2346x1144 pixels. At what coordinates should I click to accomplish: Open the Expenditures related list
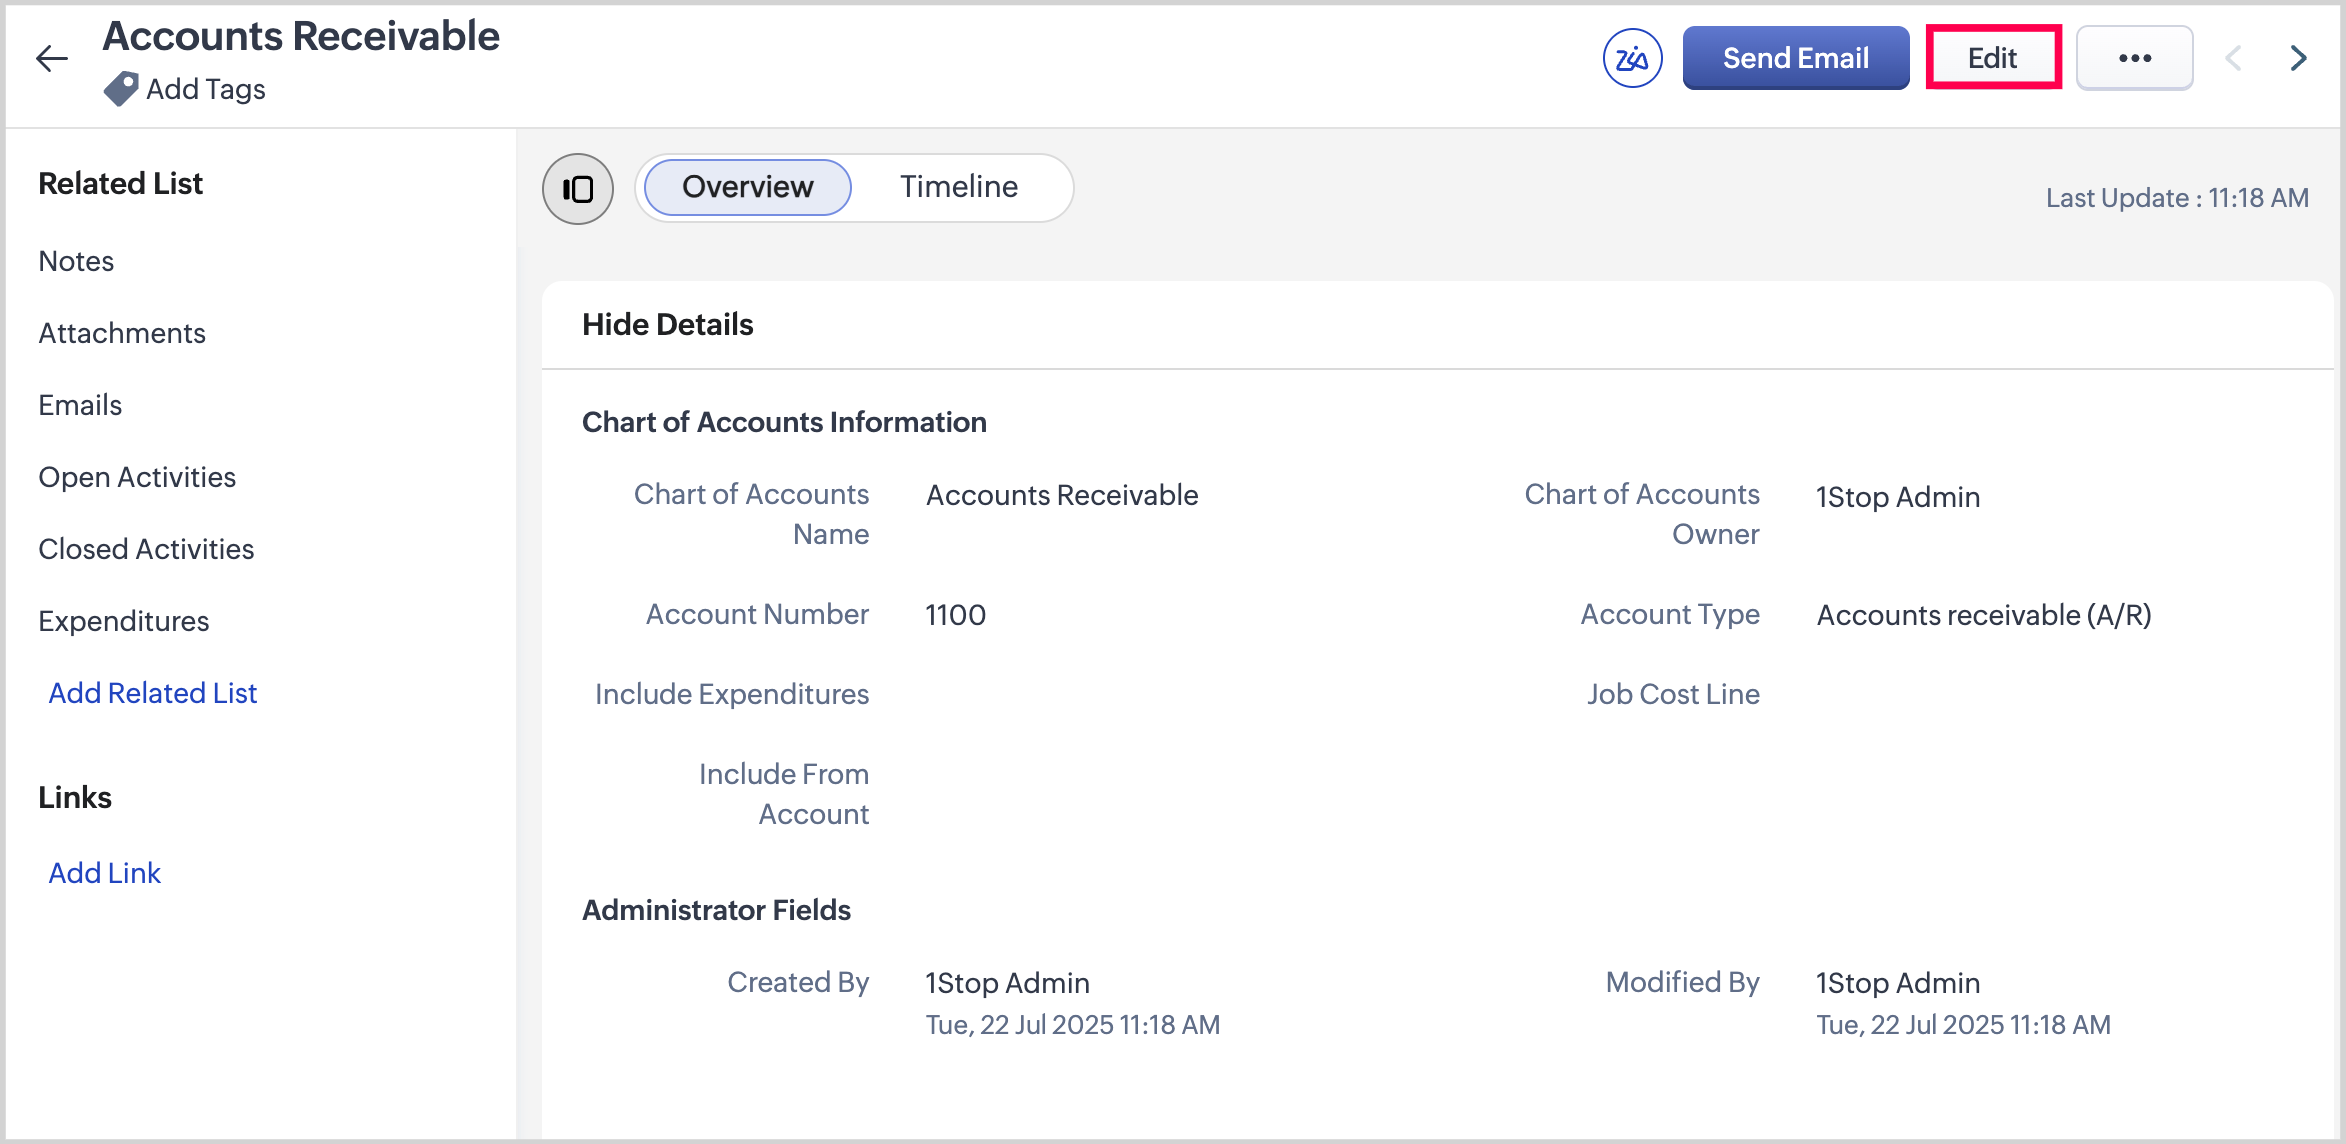pos(124,621)
